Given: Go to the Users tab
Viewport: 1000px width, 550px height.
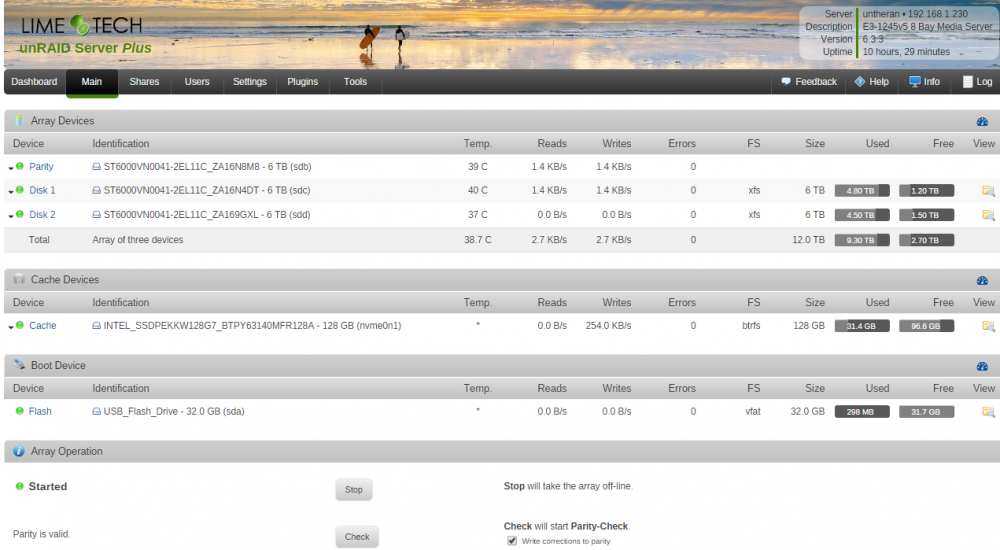Looking at the screenshot, I should point(197,82).
